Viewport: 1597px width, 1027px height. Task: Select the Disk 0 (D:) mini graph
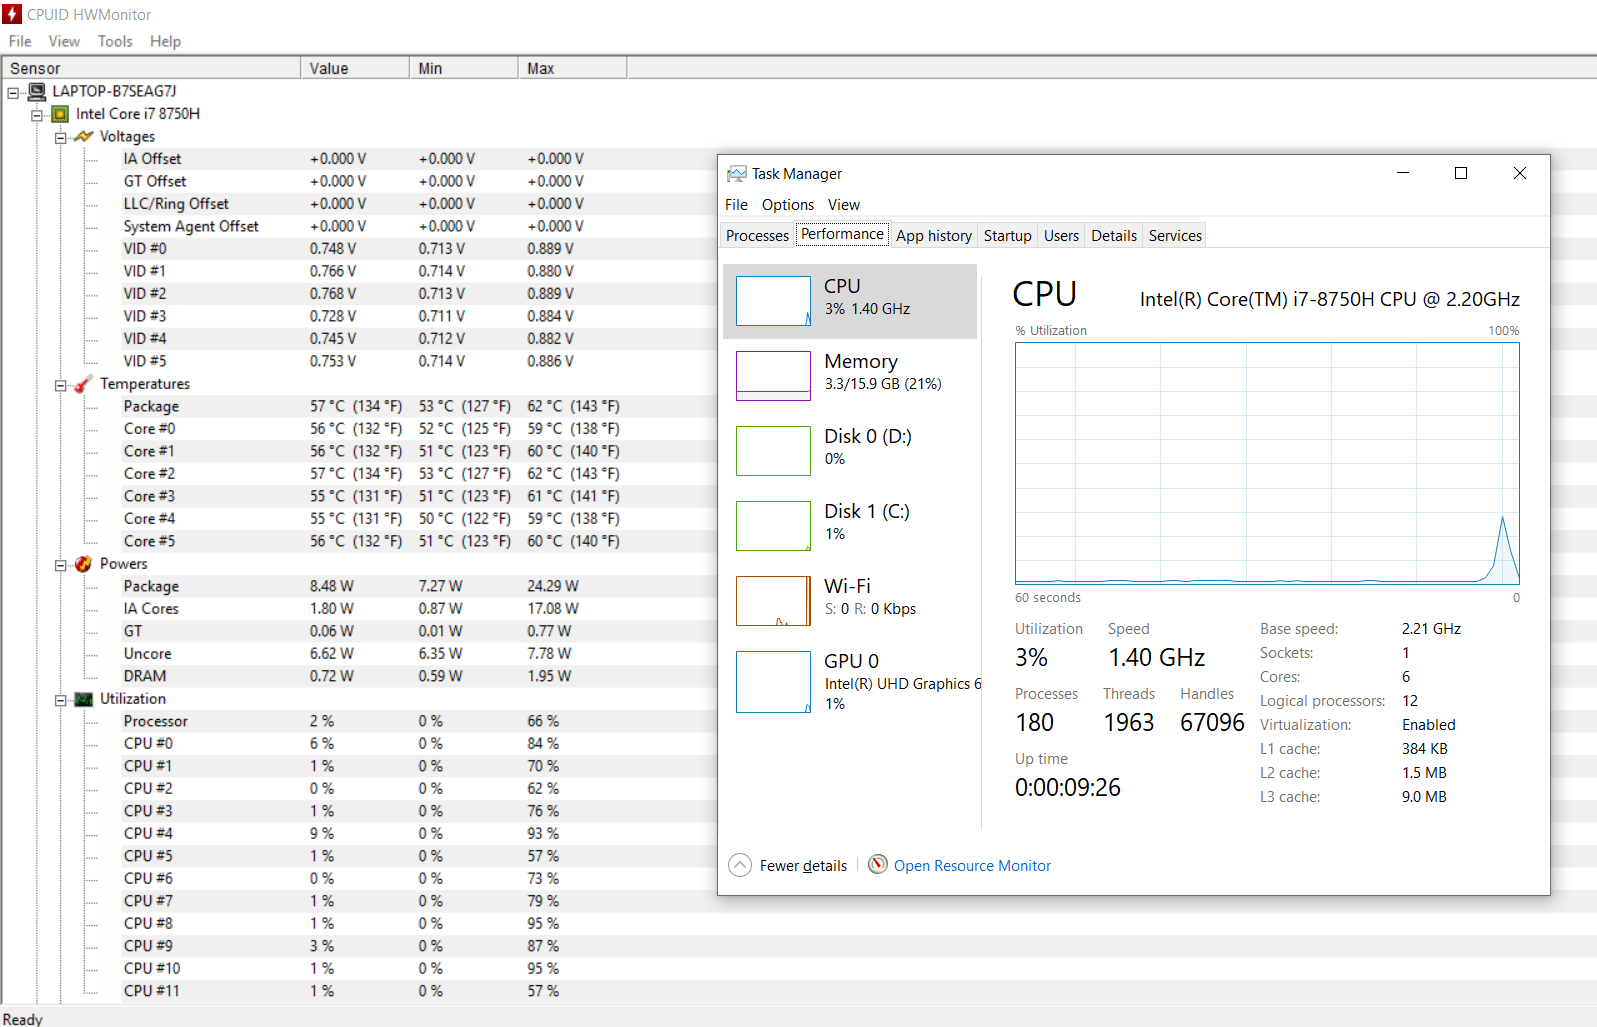point(773,451)
